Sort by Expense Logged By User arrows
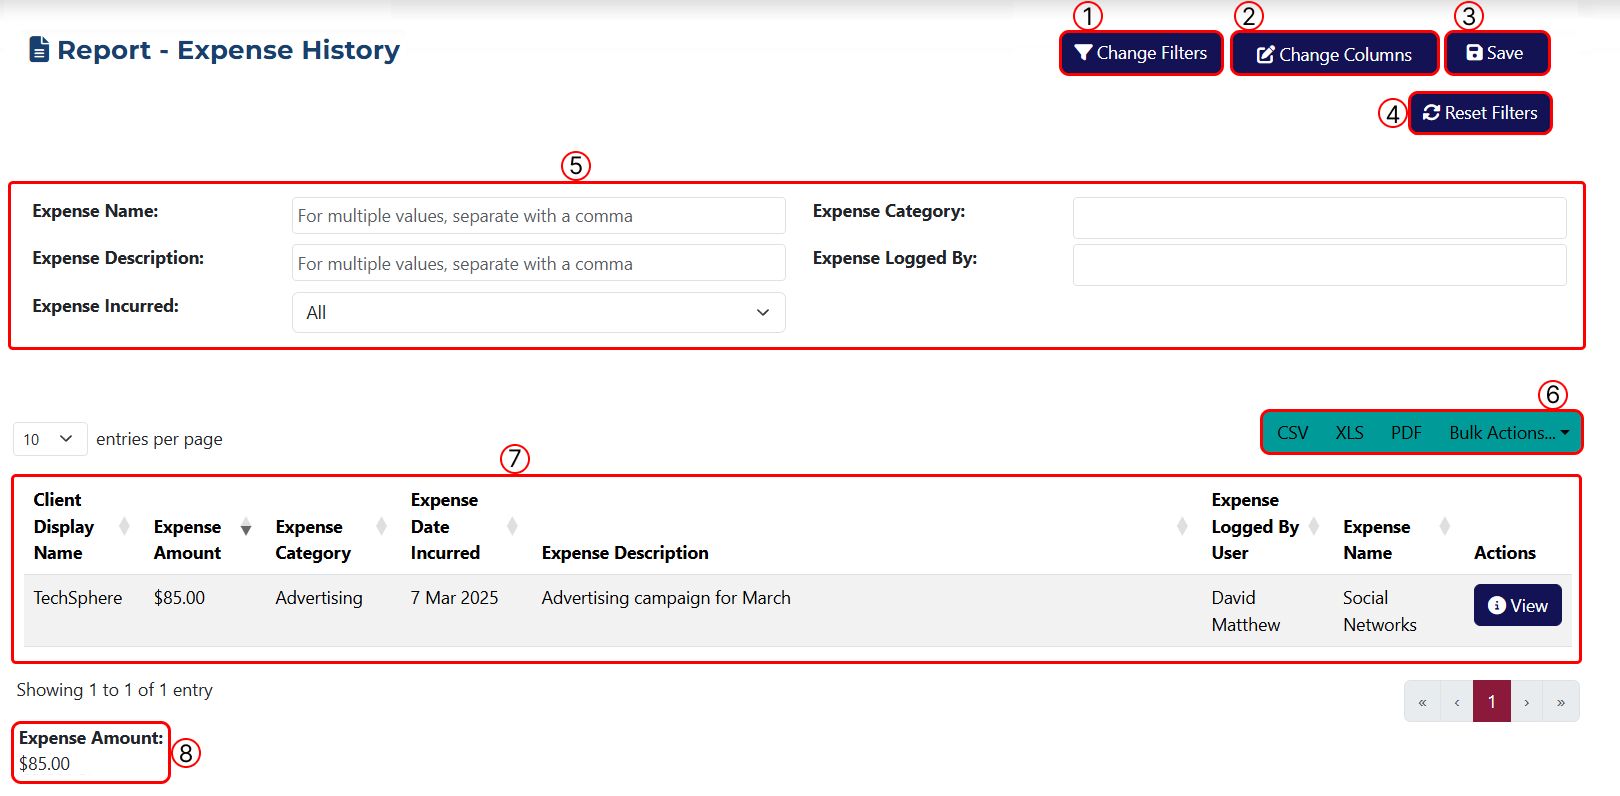 click(x=1314, y=526)
